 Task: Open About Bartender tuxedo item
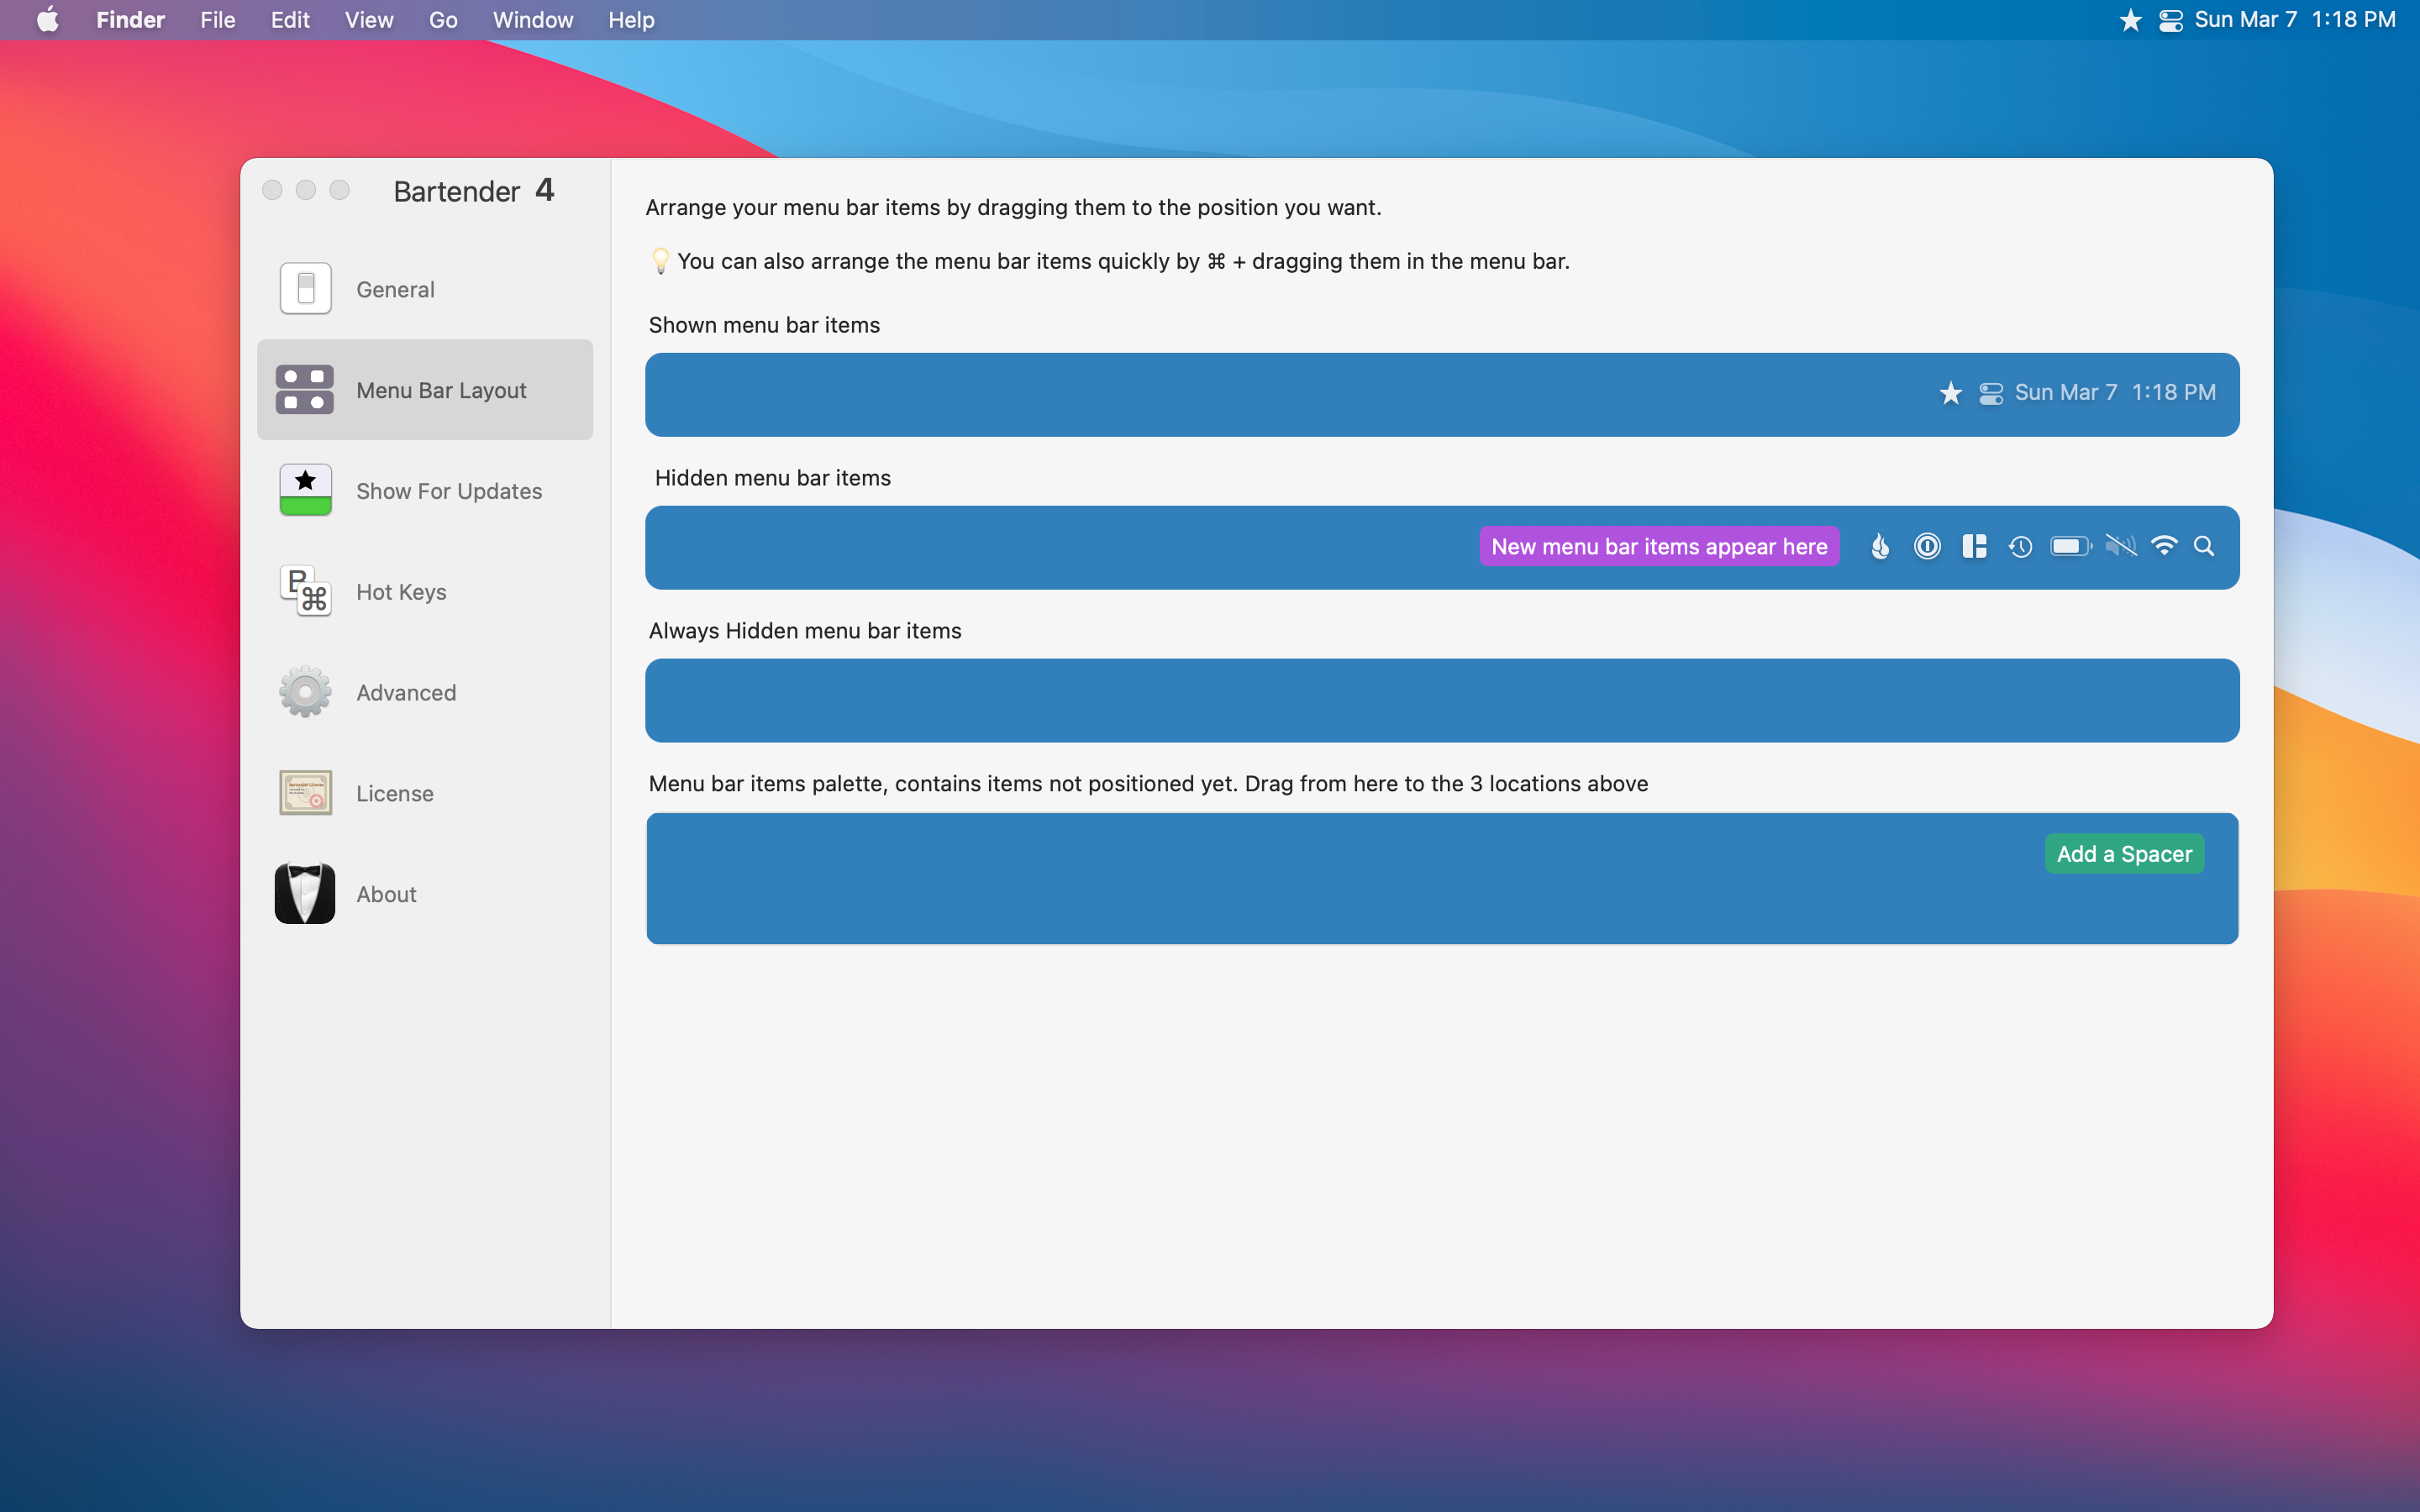coord(425,894)
